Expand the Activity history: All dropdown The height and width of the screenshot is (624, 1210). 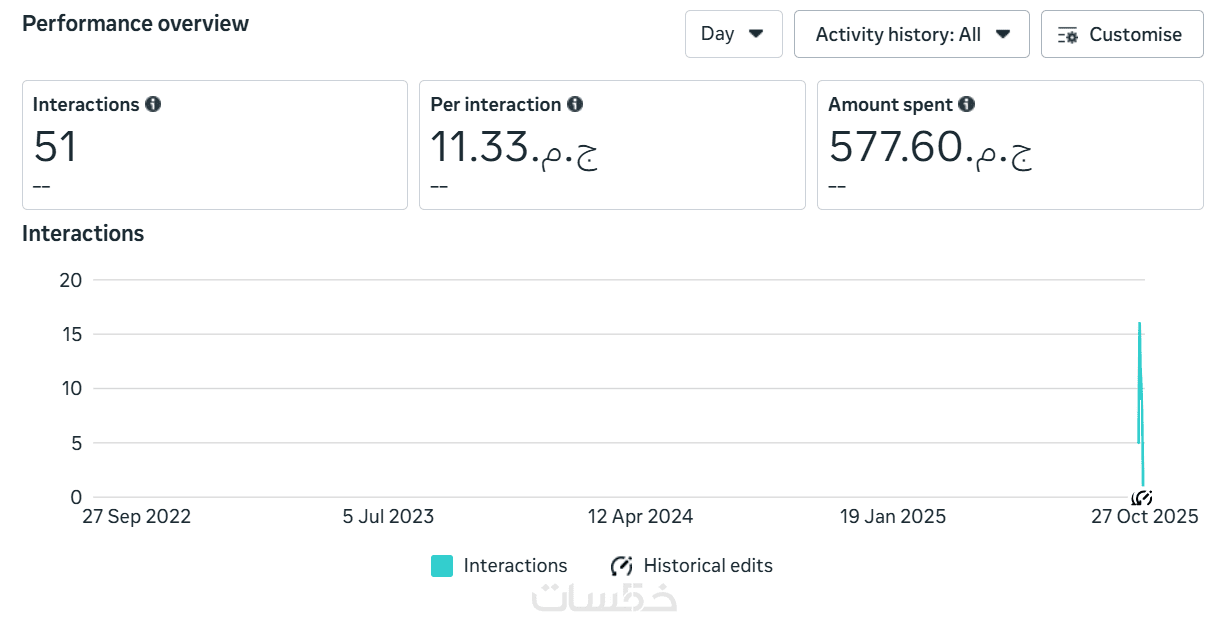tap(911, 34)
